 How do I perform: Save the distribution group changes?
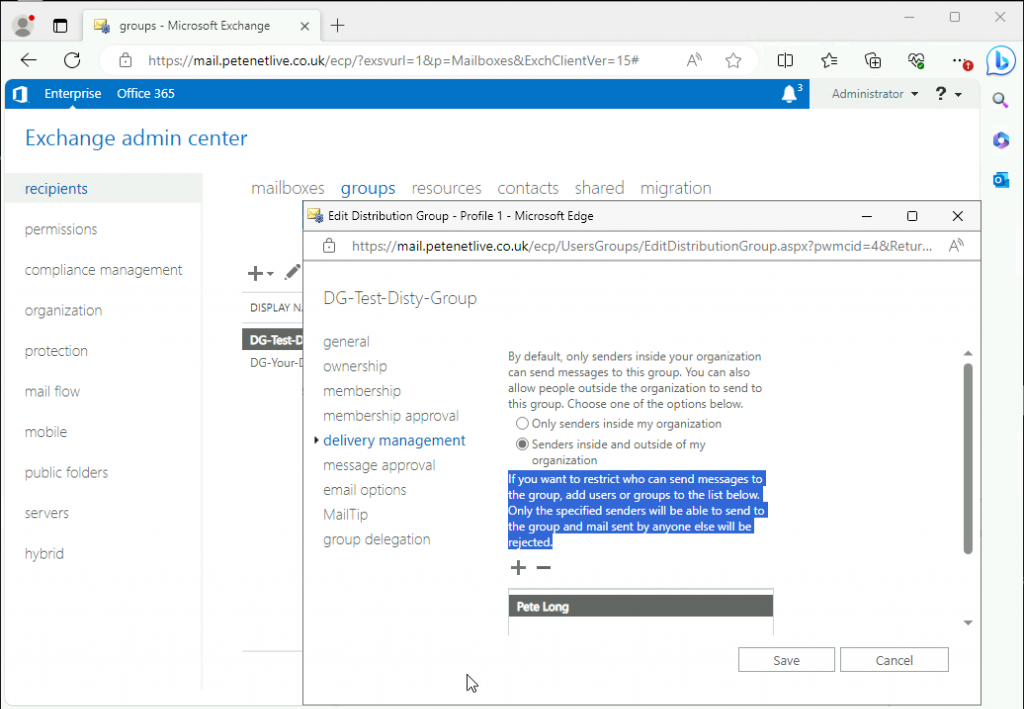click(786, 660)
